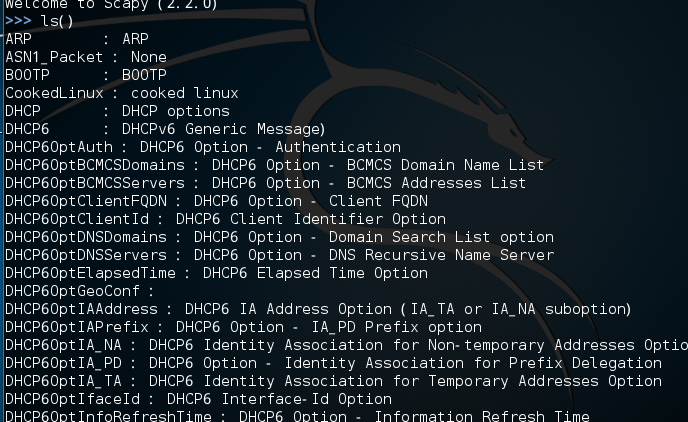
Task: Click 'IA_PD Prefix option' description
Action: tap(396, 327)
